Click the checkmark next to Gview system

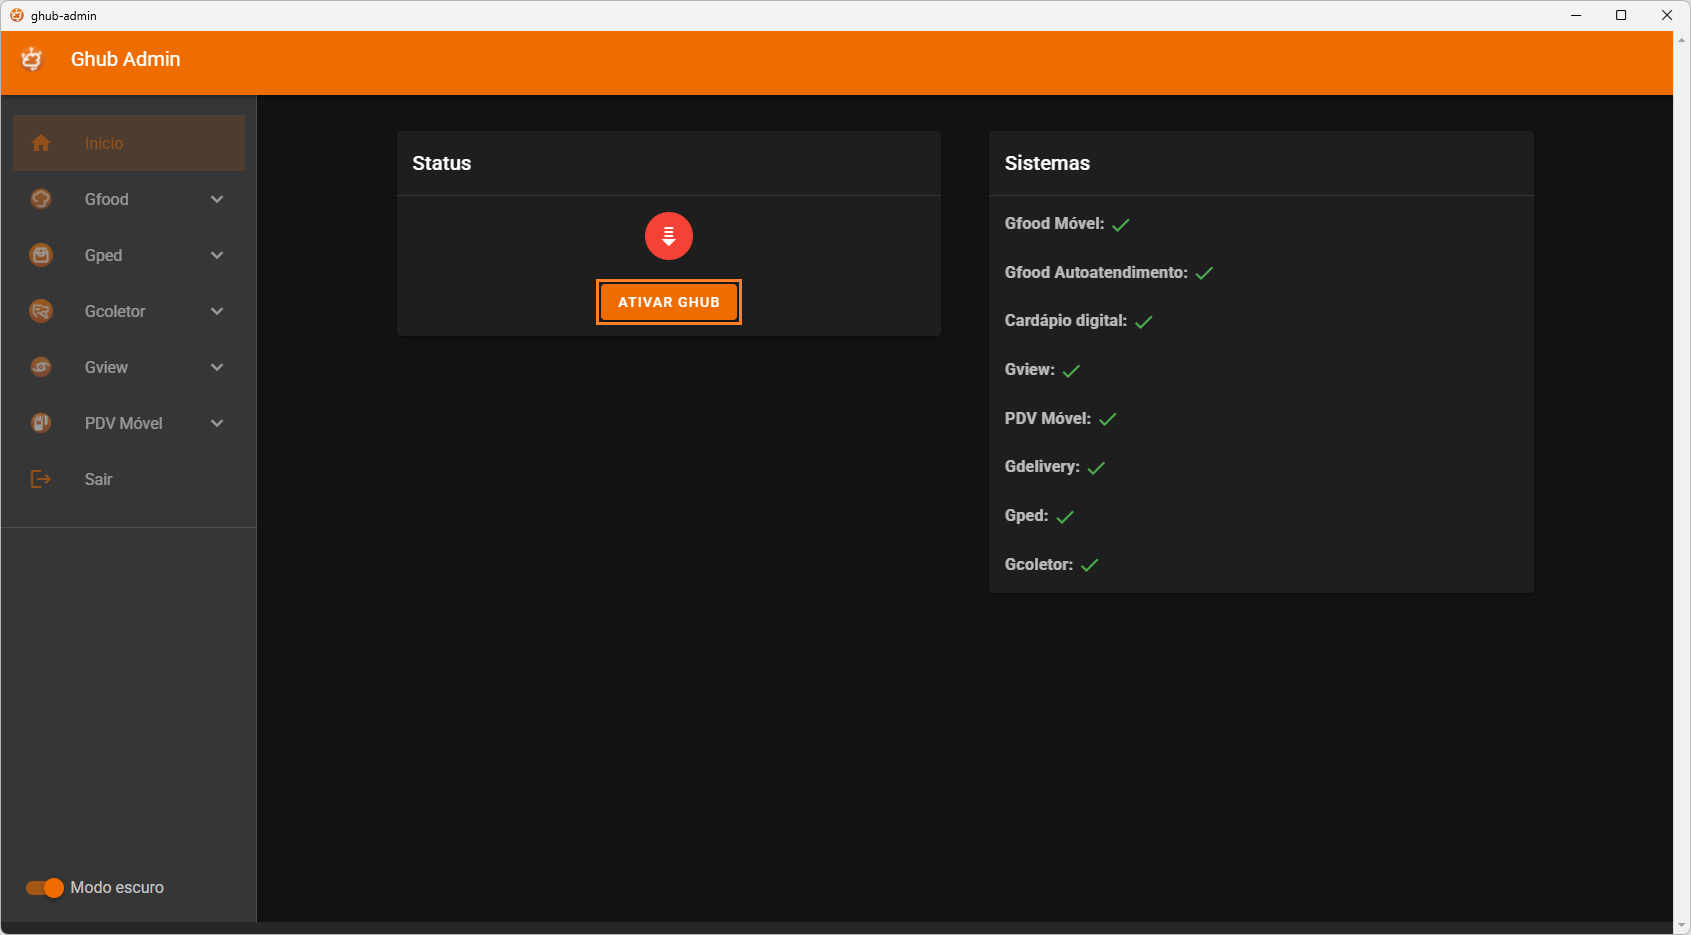coord(1072,371)
